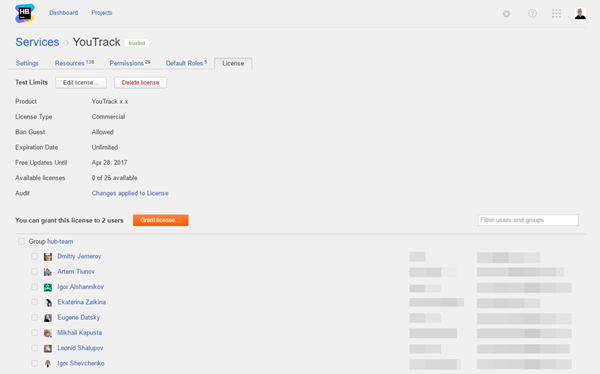Open Eugene Datsky's user link

[78, 318]
